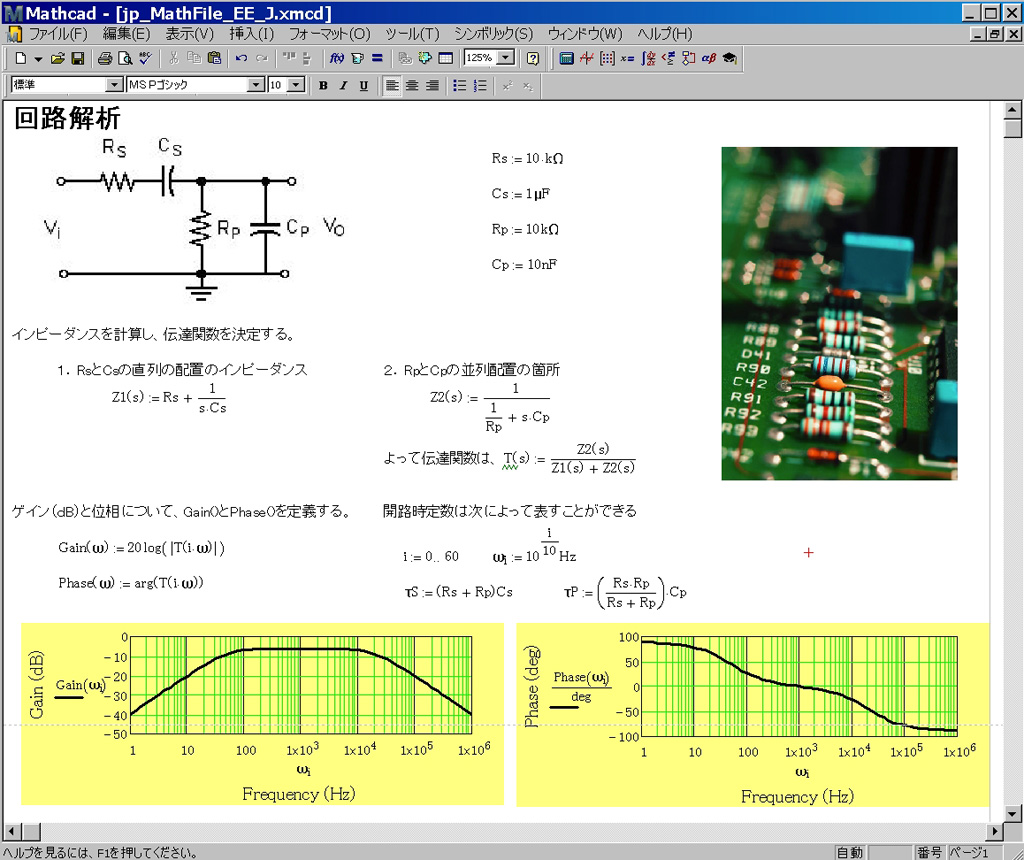The width and height of the screenshot is (1024, 860).
Task: Click the bulleted list button
Action: pyautogui.click(x=459, y=86)
